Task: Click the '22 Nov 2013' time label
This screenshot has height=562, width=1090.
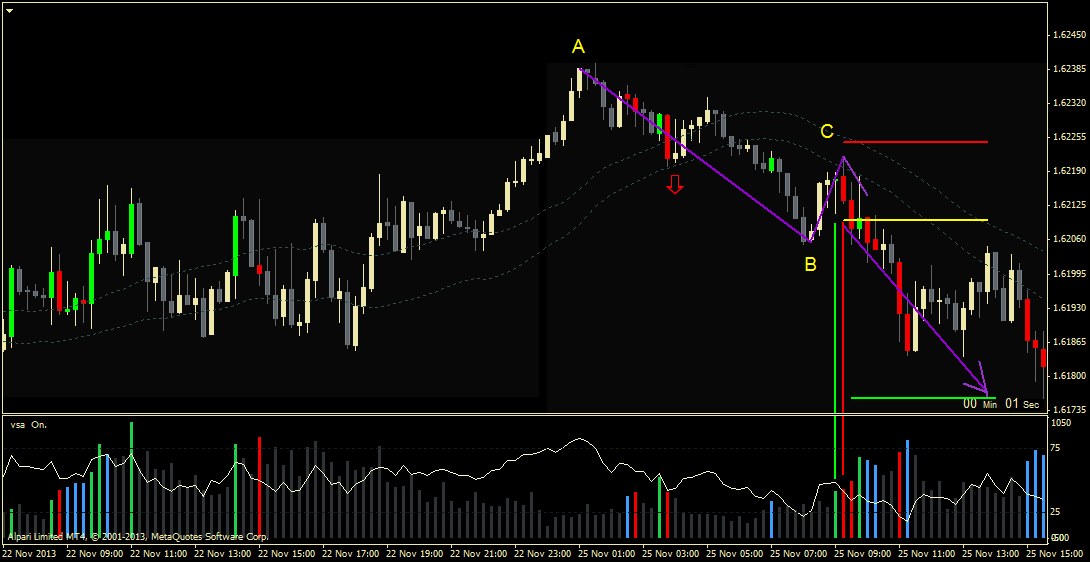Action: [x=31, y=554]
